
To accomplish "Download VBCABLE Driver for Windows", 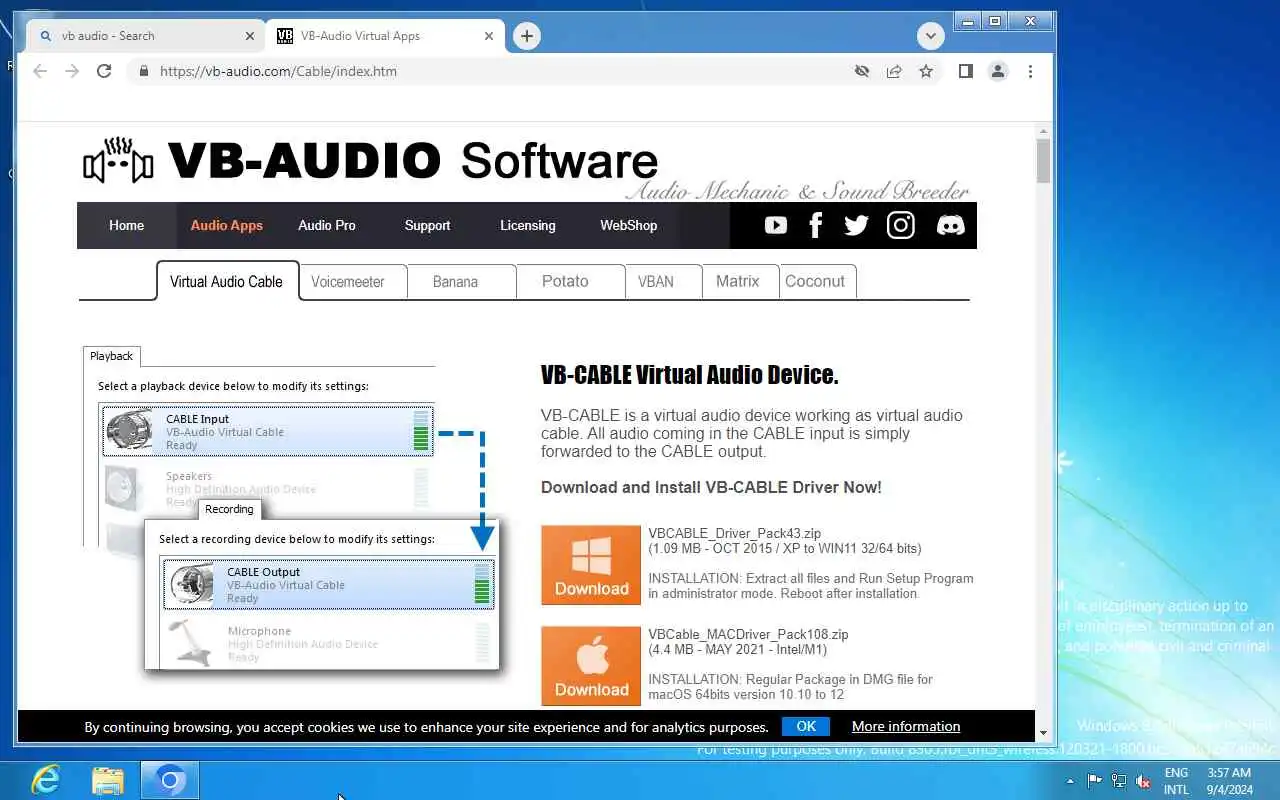I will pyautogui.click(x=591, y=565).
